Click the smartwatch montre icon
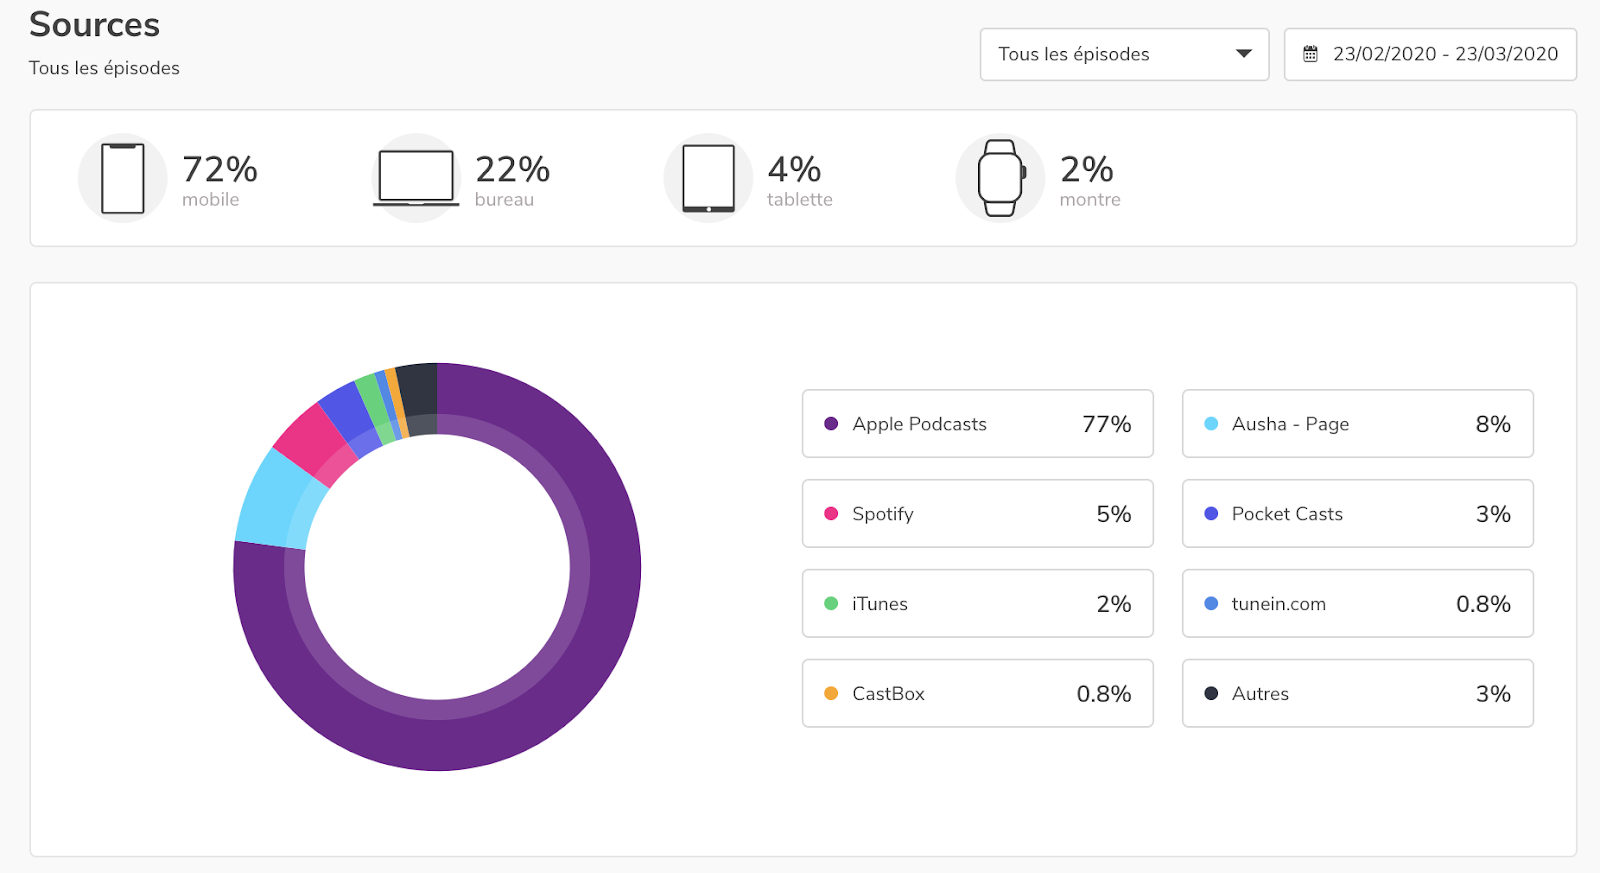This screenshot has width=1600, height=873. 1001,178
